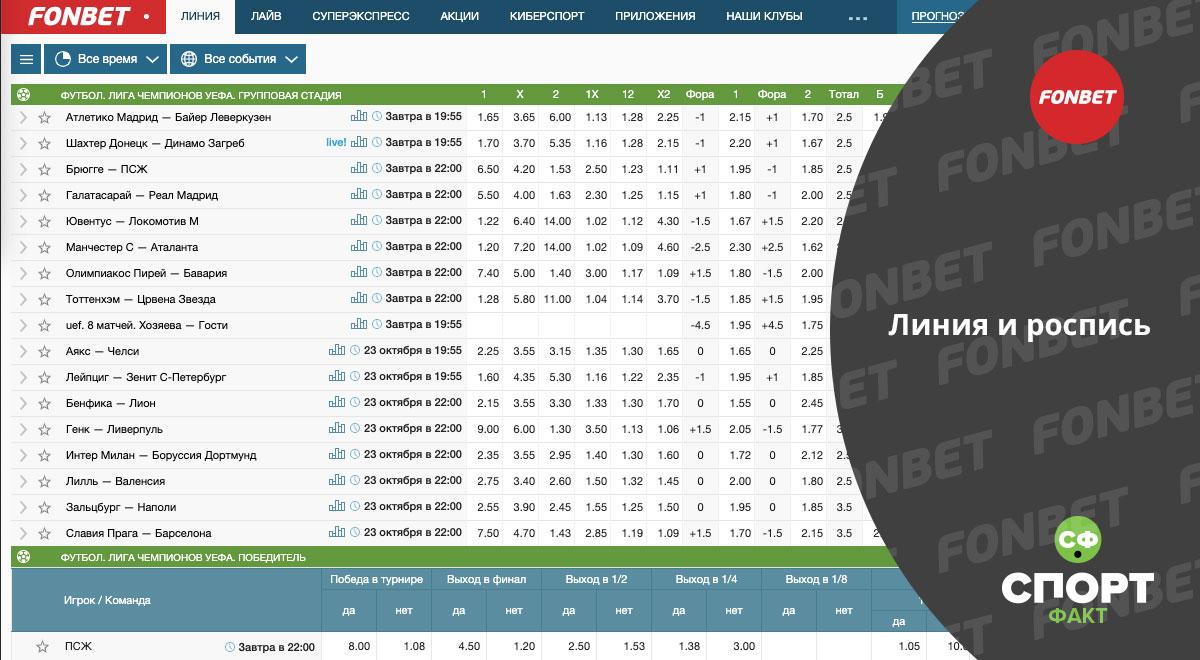Select 8.00 odds for ПСЖ tournament win
This screenshot has width=1200, height=660.
[358, 647]
